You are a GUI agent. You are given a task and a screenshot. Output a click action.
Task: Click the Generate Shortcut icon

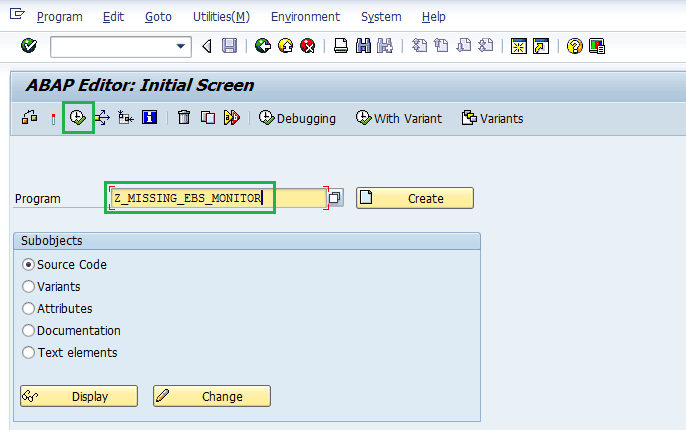[x=541, y=46]
